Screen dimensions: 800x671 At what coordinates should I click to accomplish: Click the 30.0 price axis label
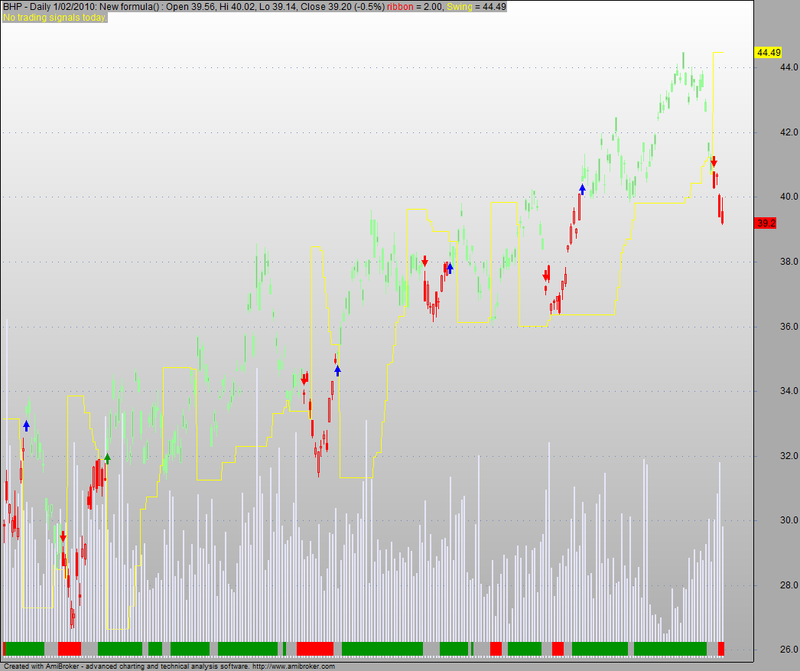(x=789, y=520)
